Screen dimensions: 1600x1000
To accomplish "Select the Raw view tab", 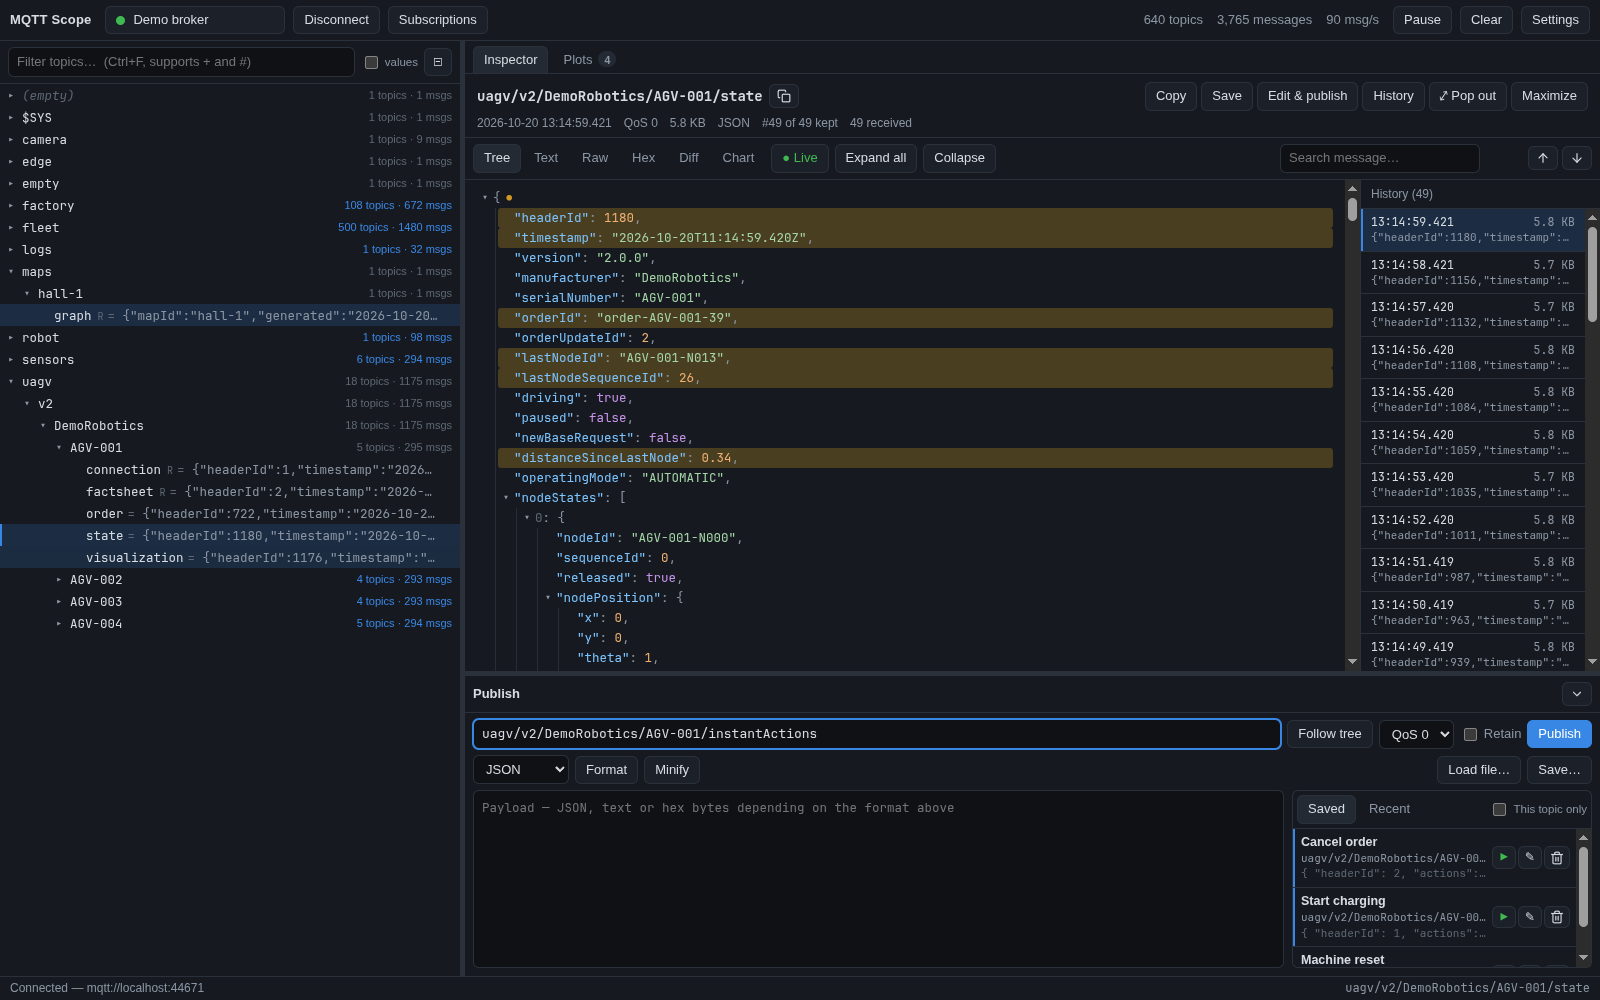I will click(595, 158).
